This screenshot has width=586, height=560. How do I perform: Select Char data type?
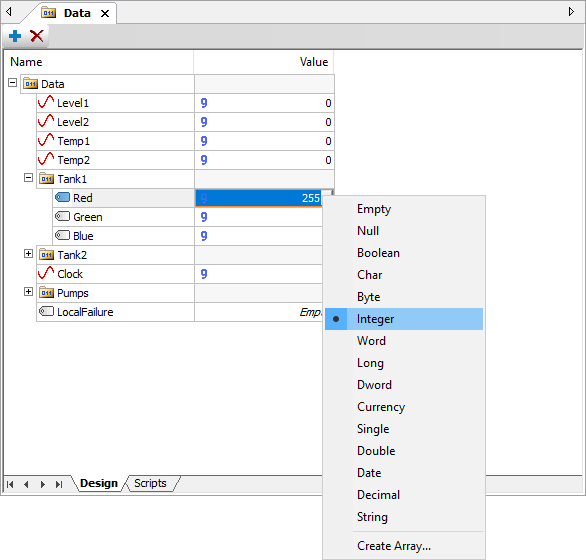pos(404,275)
